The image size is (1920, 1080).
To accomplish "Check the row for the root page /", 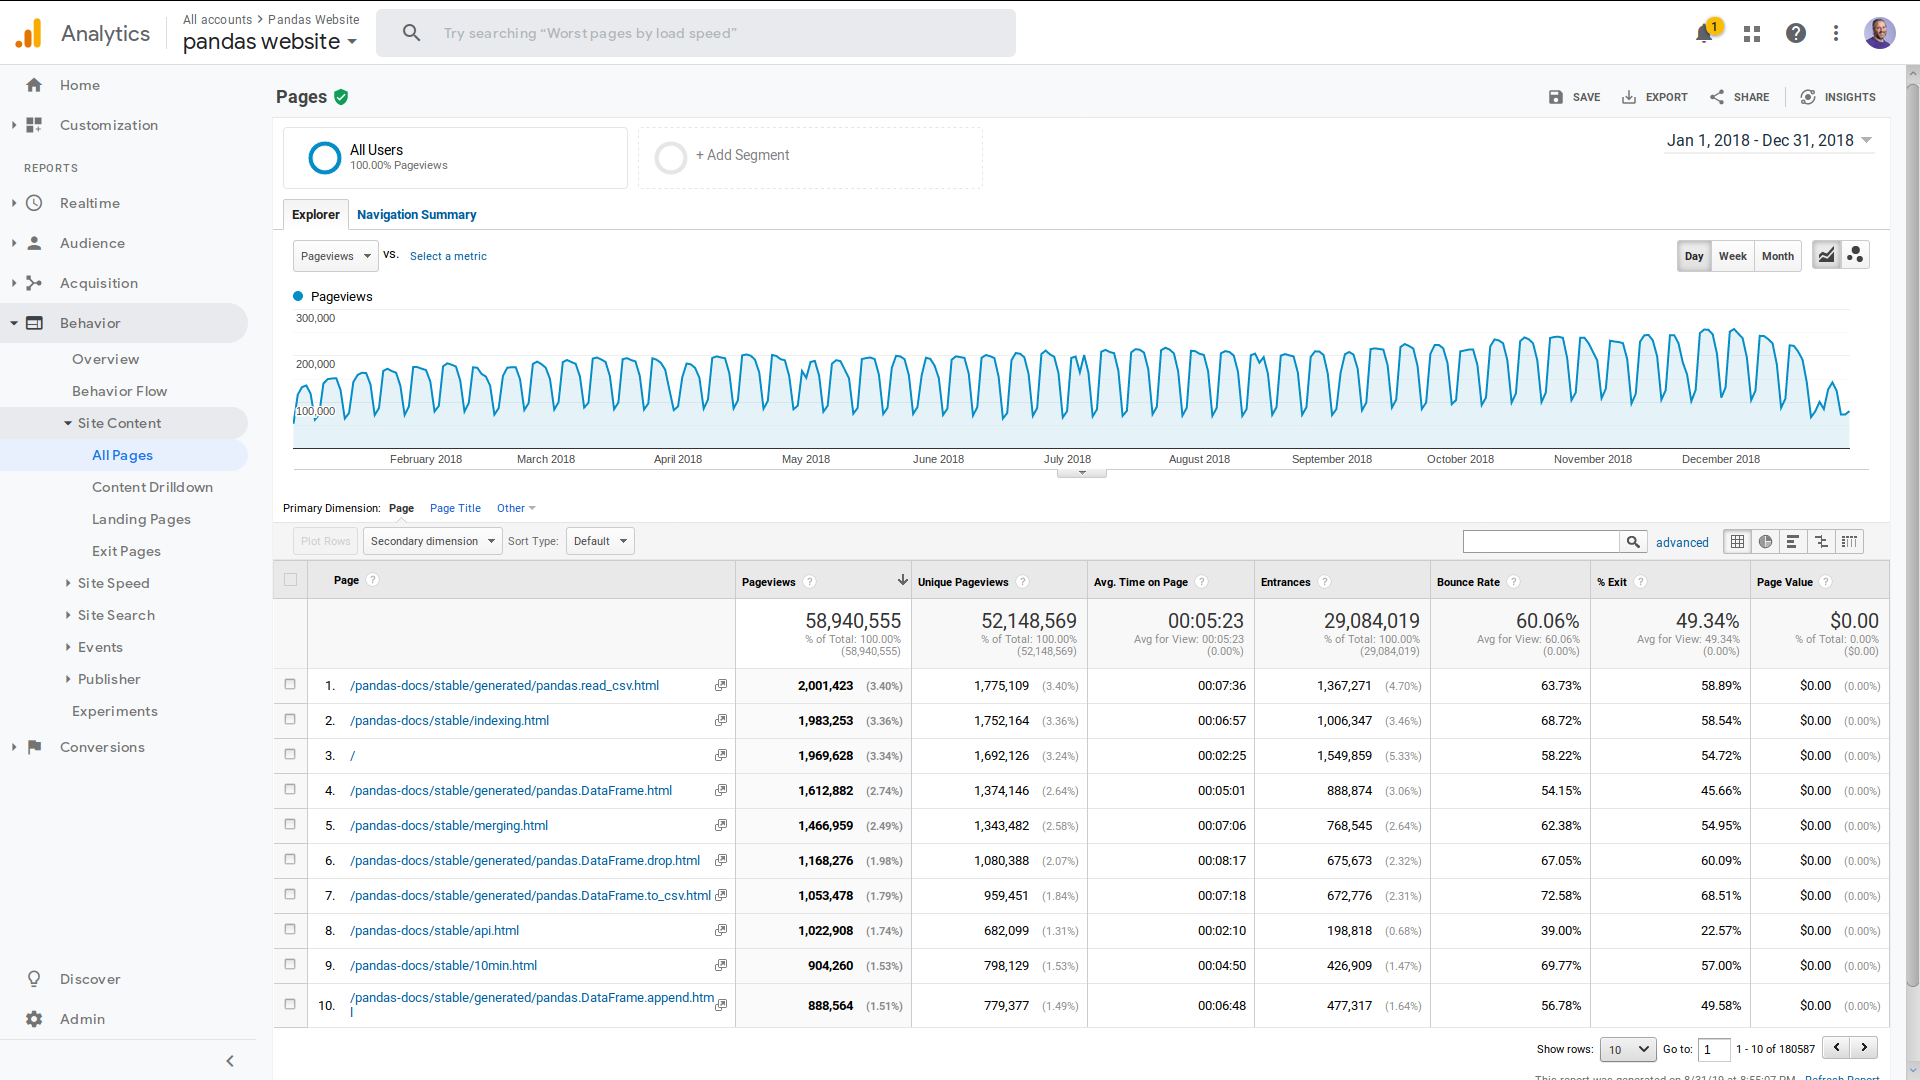I will pos(290,754).
